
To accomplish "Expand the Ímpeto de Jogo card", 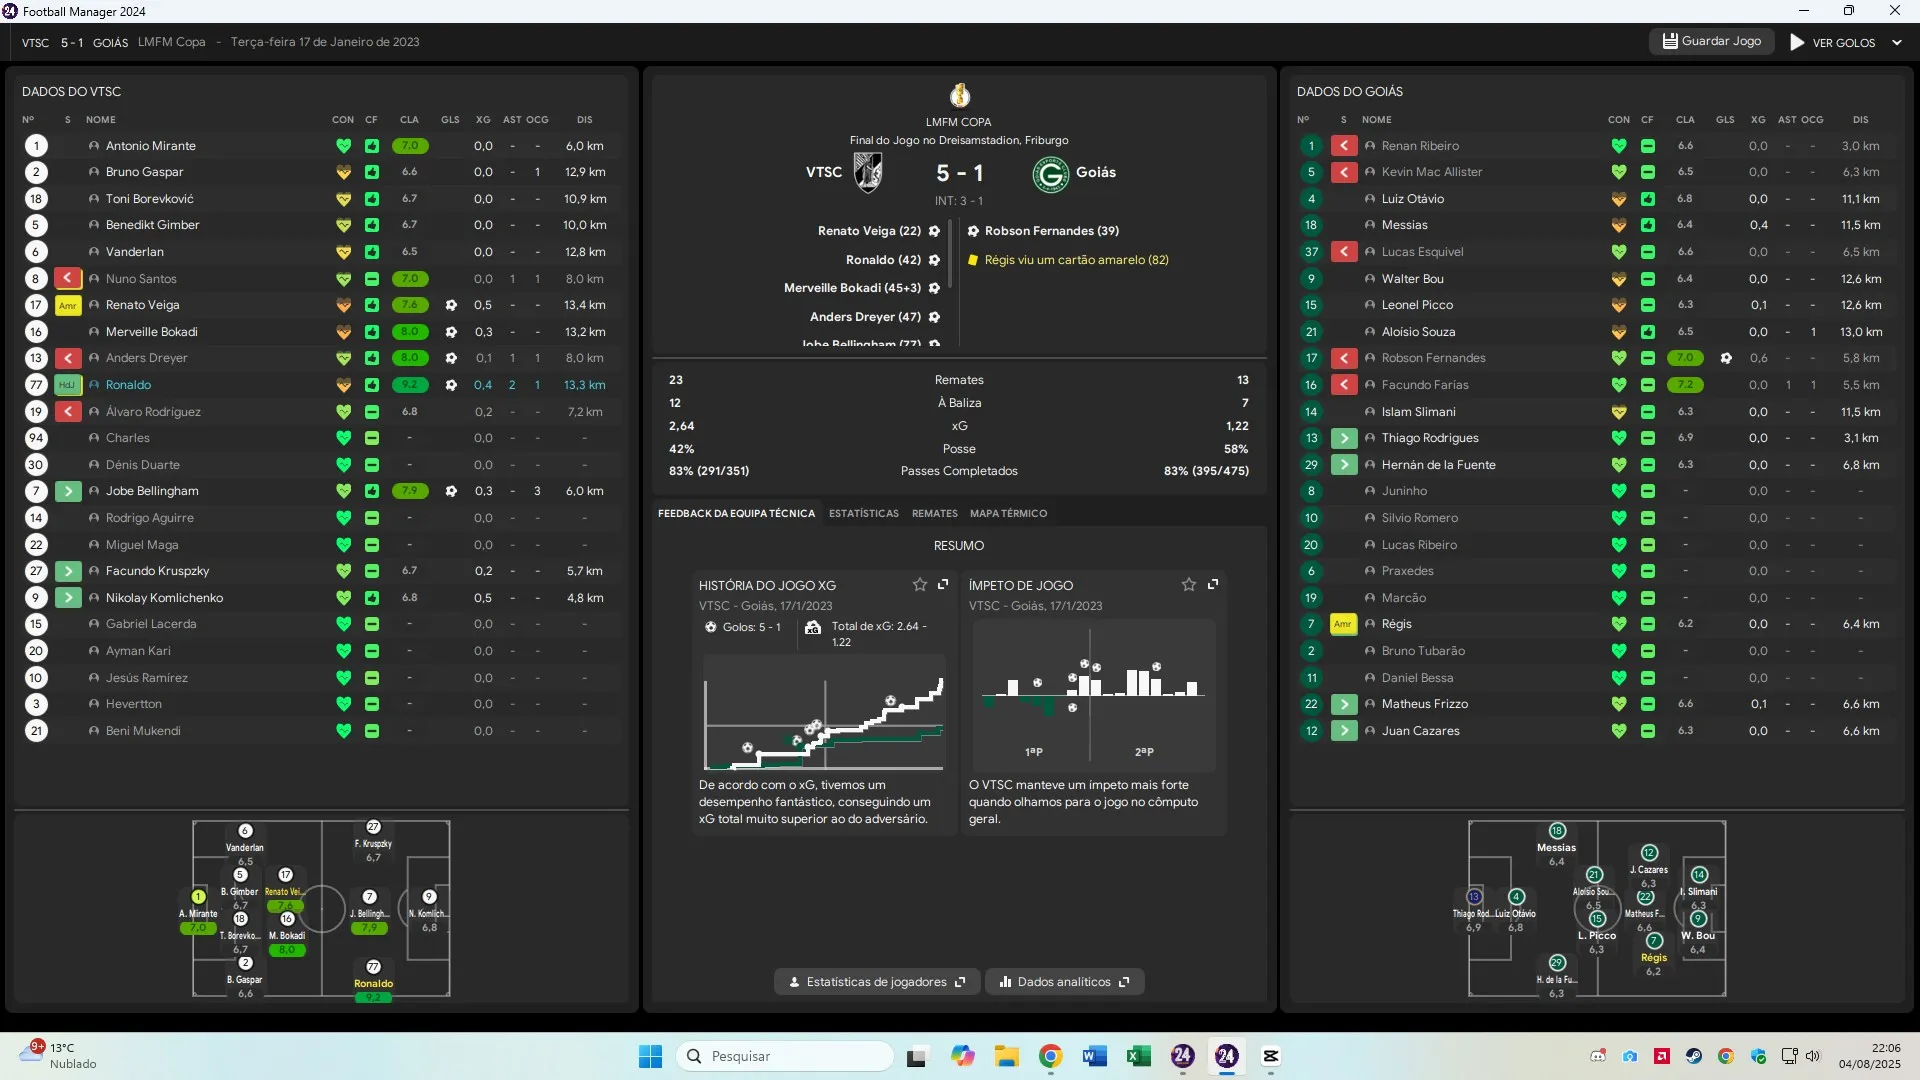I will (1213, 585).
